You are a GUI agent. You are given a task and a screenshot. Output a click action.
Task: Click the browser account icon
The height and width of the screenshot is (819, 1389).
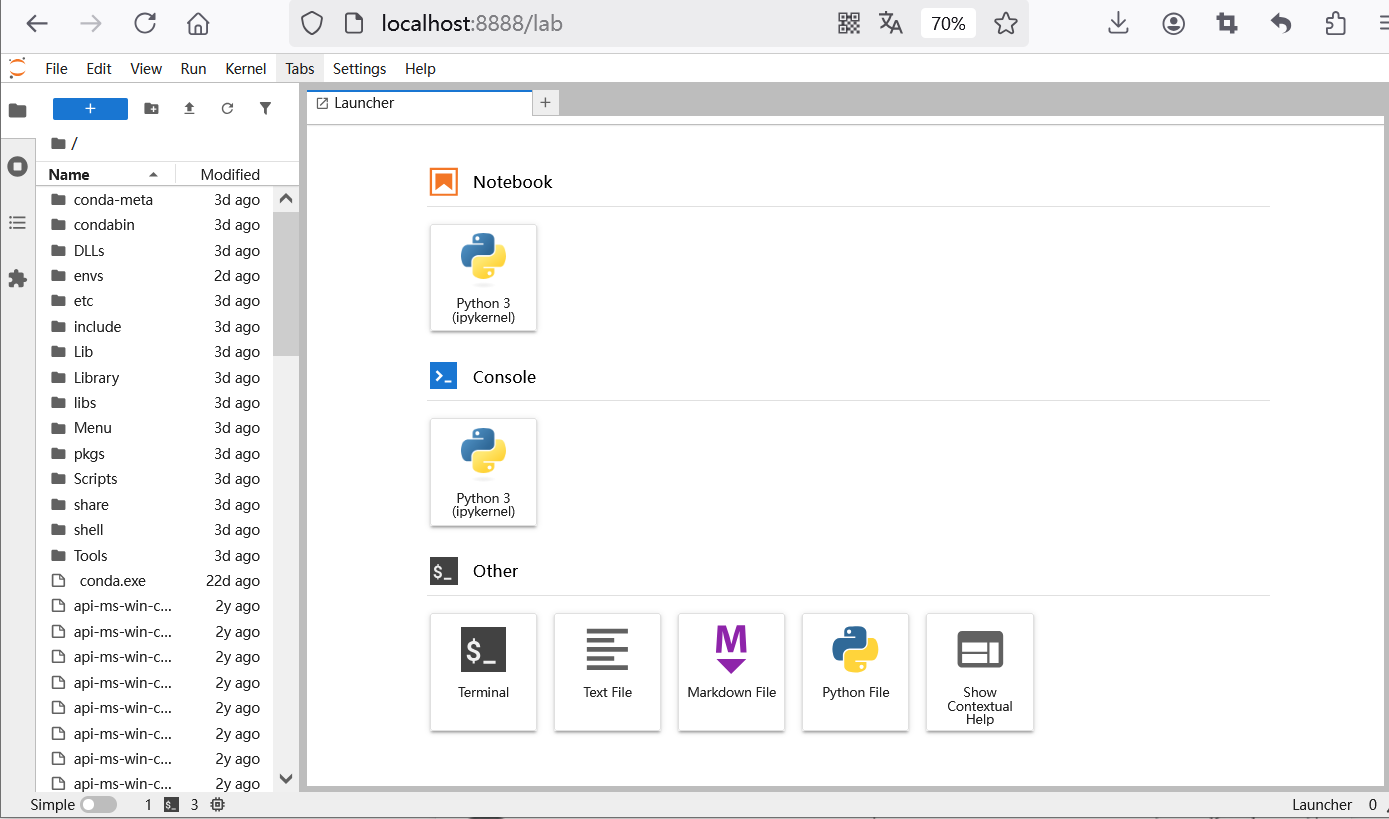pos(1174,24)
